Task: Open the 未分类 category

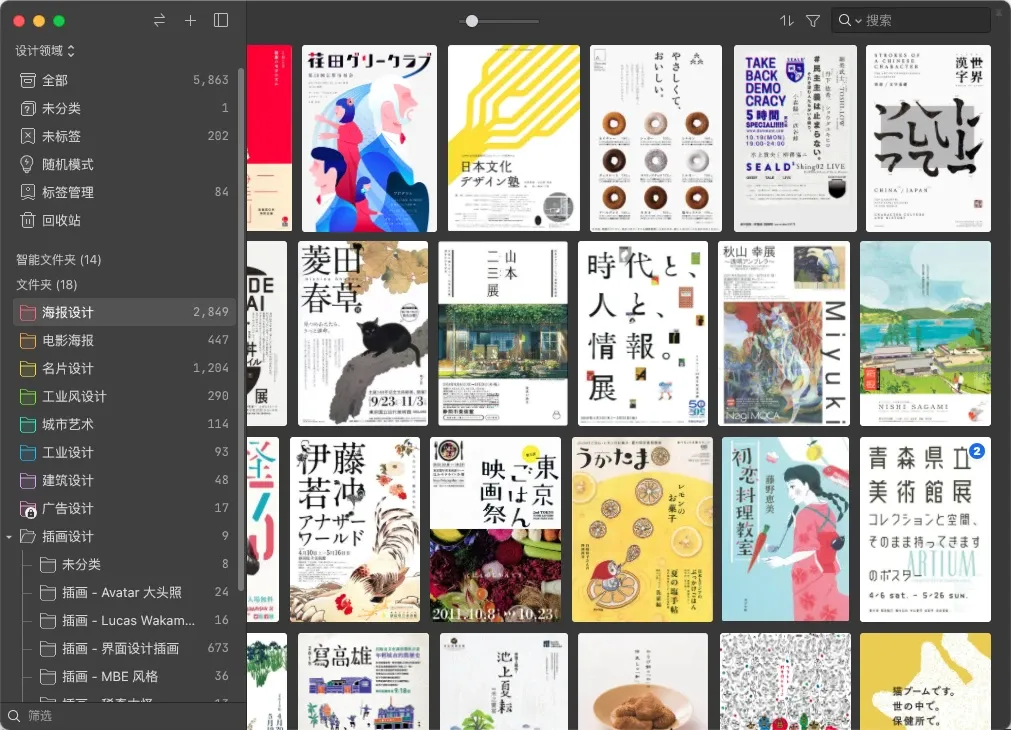Action: coord(124,108)
